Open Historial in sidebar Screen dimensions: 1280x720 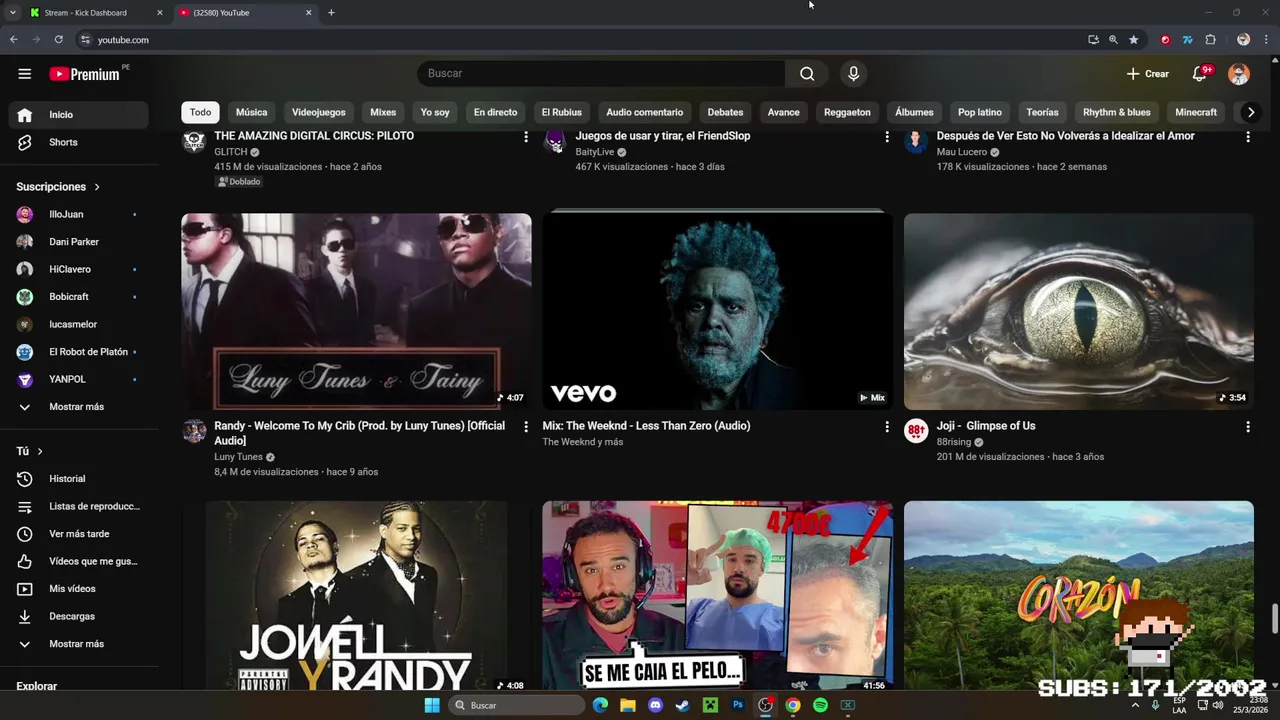pyautogui.click(x=78, y=479)
